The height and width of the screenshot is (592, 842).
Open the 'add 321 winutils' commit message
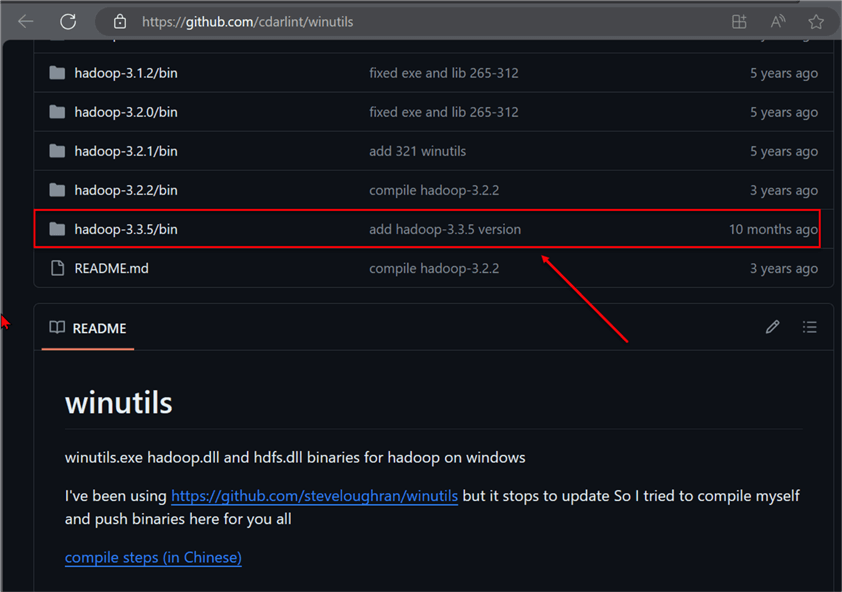click(417, 151)
